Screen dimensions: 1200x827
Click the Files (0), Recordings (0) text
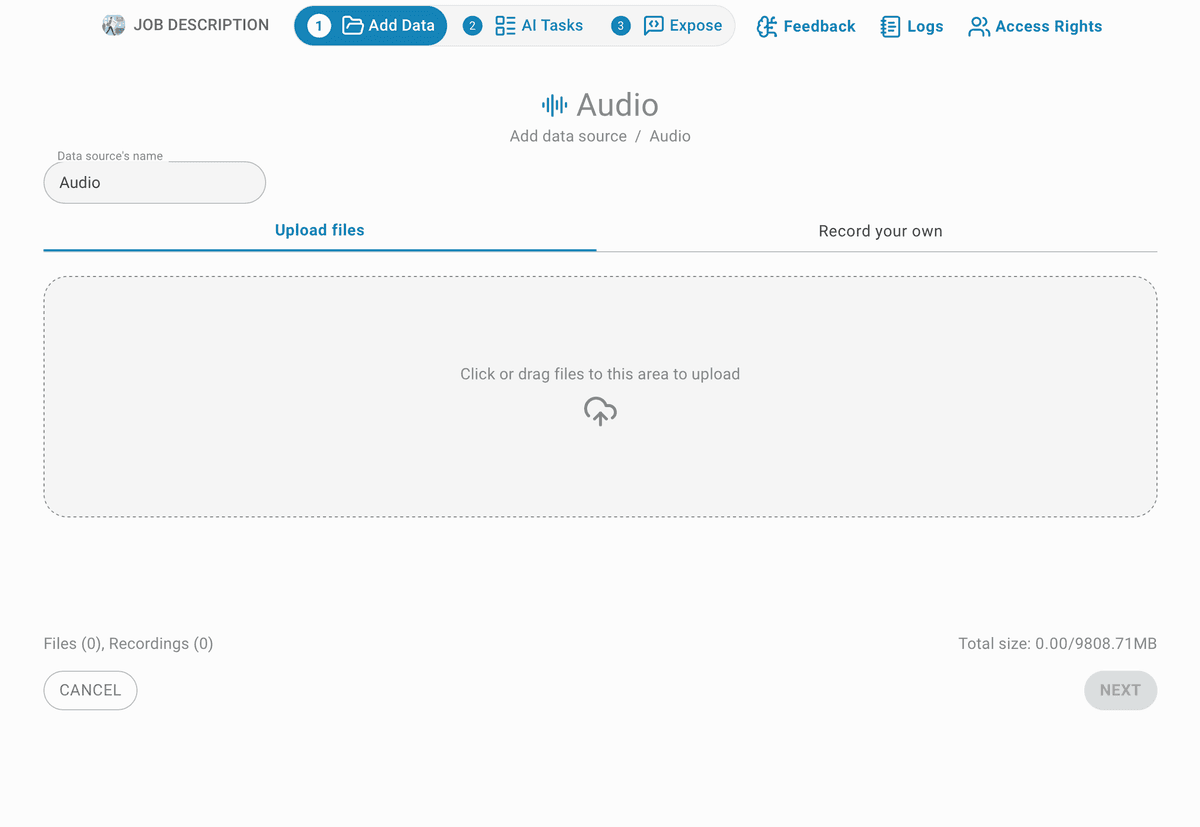tap(129, 644)
